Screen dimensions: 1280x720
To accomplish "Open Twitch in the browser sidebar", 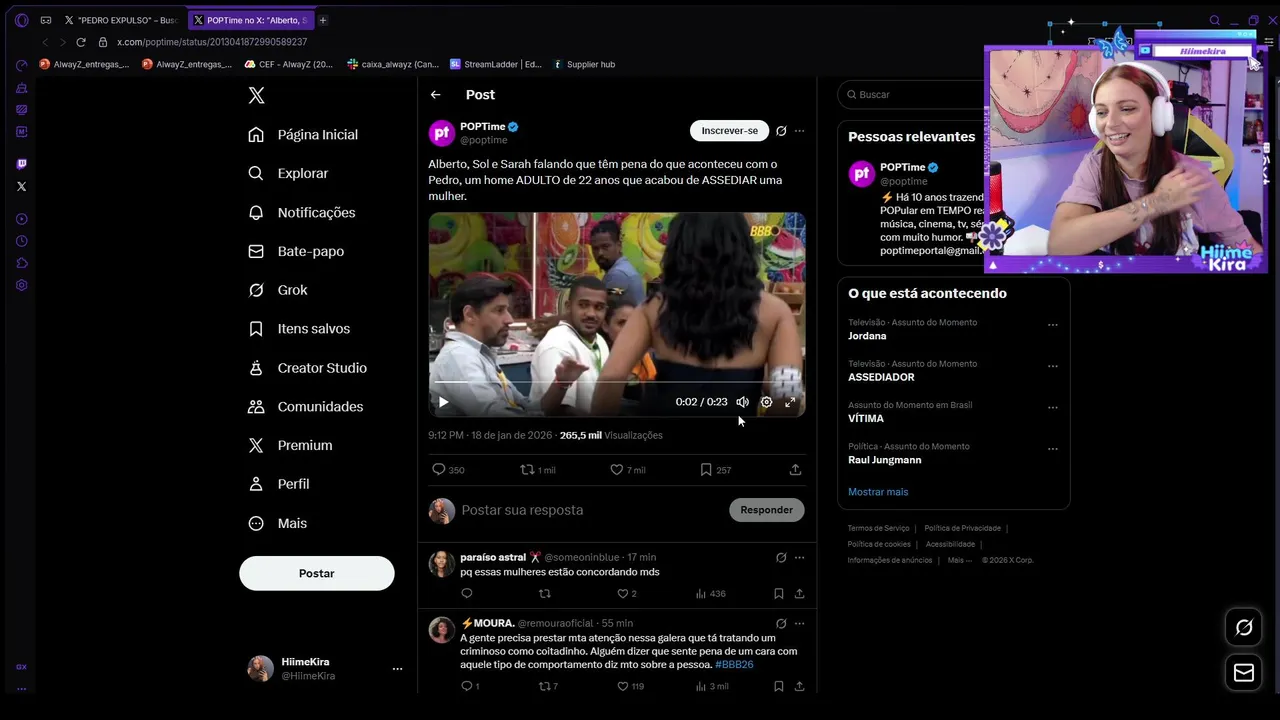I will point(21,164).
